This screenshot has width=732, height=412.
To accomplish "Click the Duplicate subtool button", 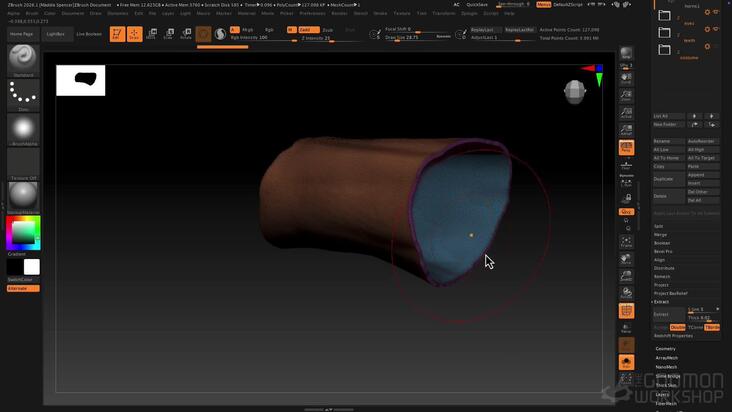I will point(668,179).
